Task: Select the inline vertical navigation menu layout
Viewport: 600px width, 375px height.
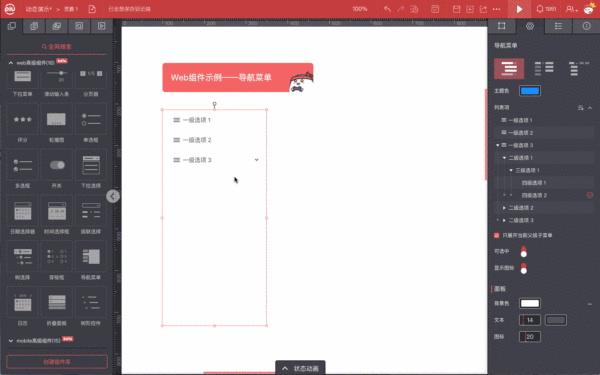Action: (x=509, y=68)
